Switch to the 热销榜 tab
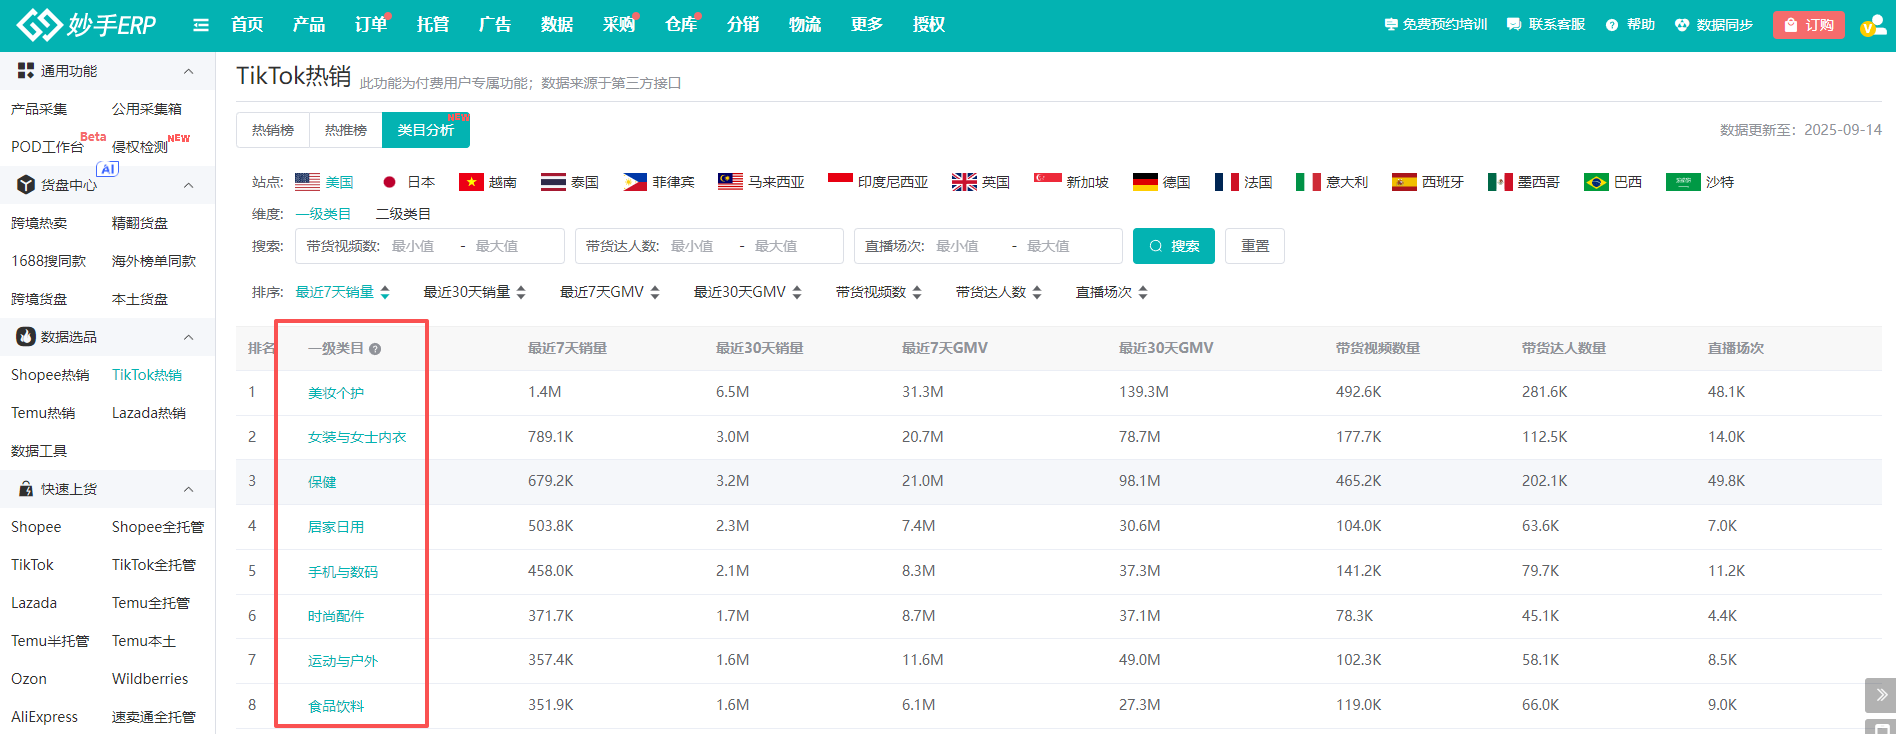This screenshot has height=734, width=1896. pyautogui.click(x=273, y=130)
